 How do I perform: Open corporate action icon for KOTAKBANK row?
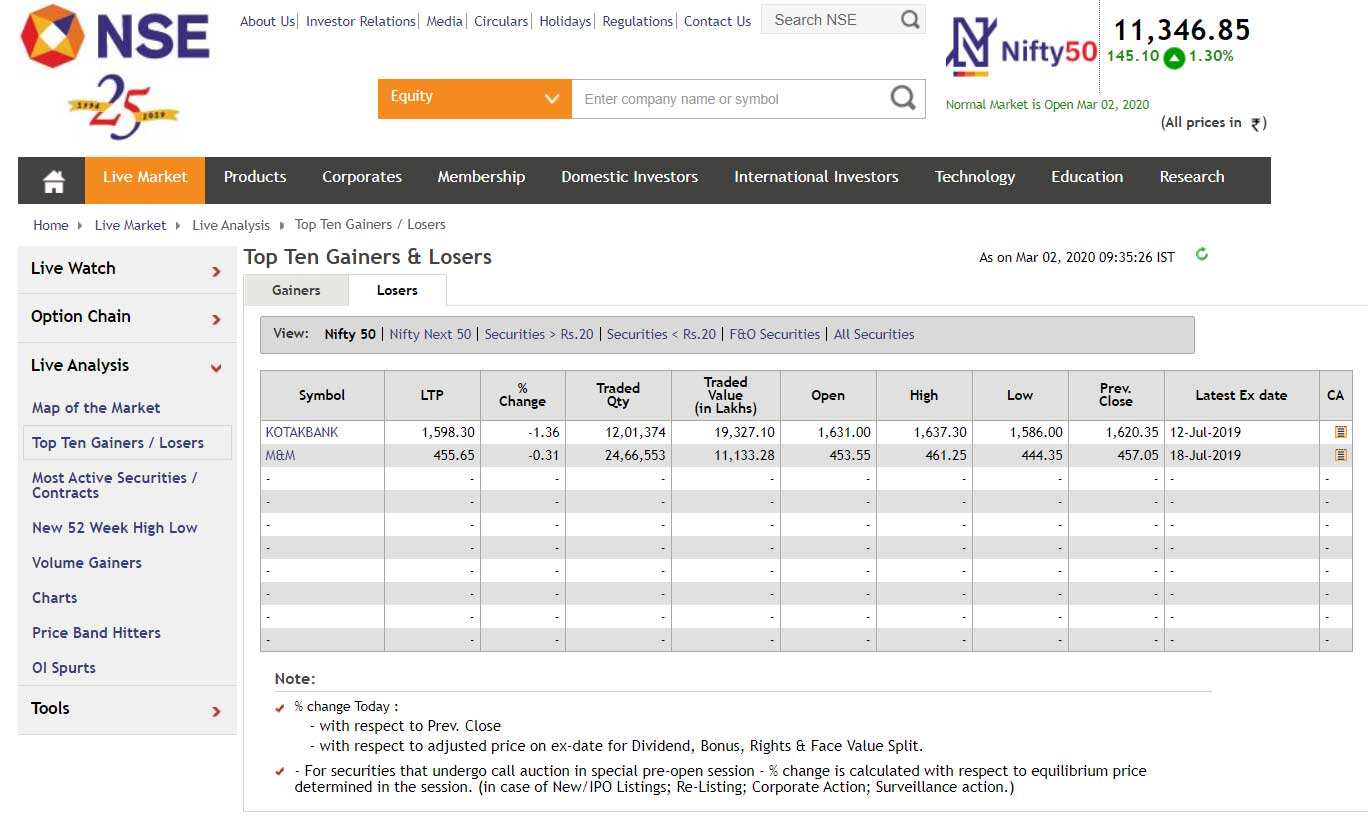tap(1341, 432)
